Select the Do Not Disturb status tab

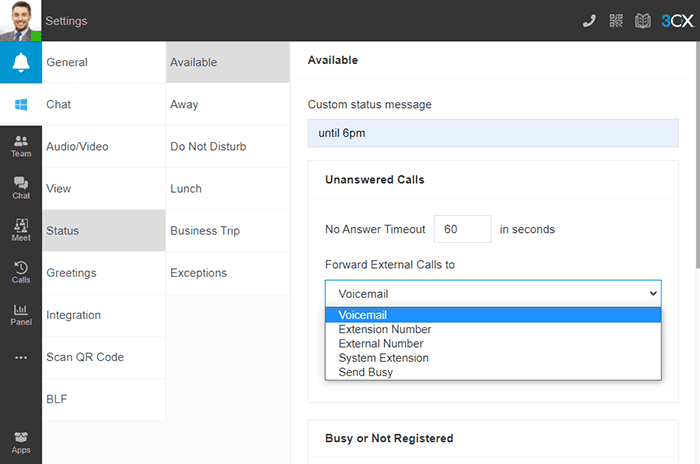pyautogui.click(x=208, y=147)
